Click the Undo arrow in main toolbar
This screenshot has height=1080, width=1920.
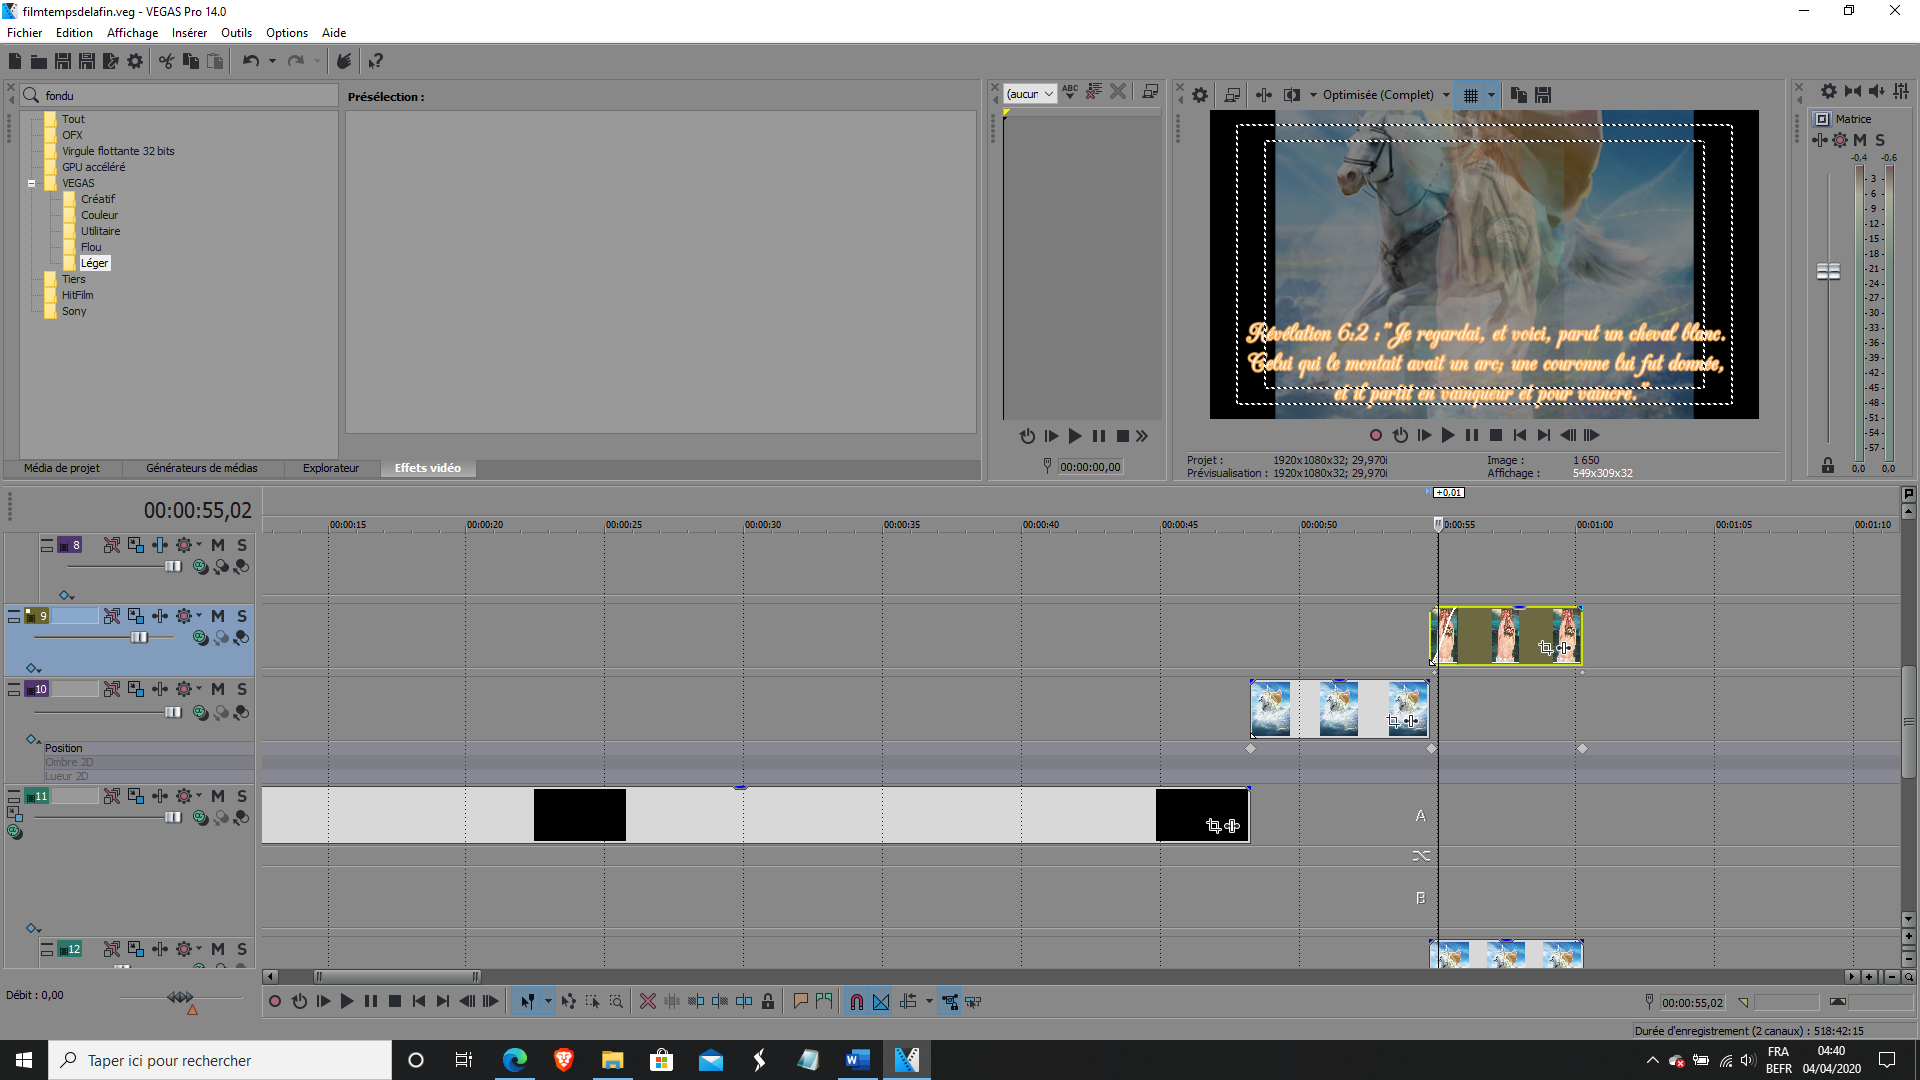(250, 62)
